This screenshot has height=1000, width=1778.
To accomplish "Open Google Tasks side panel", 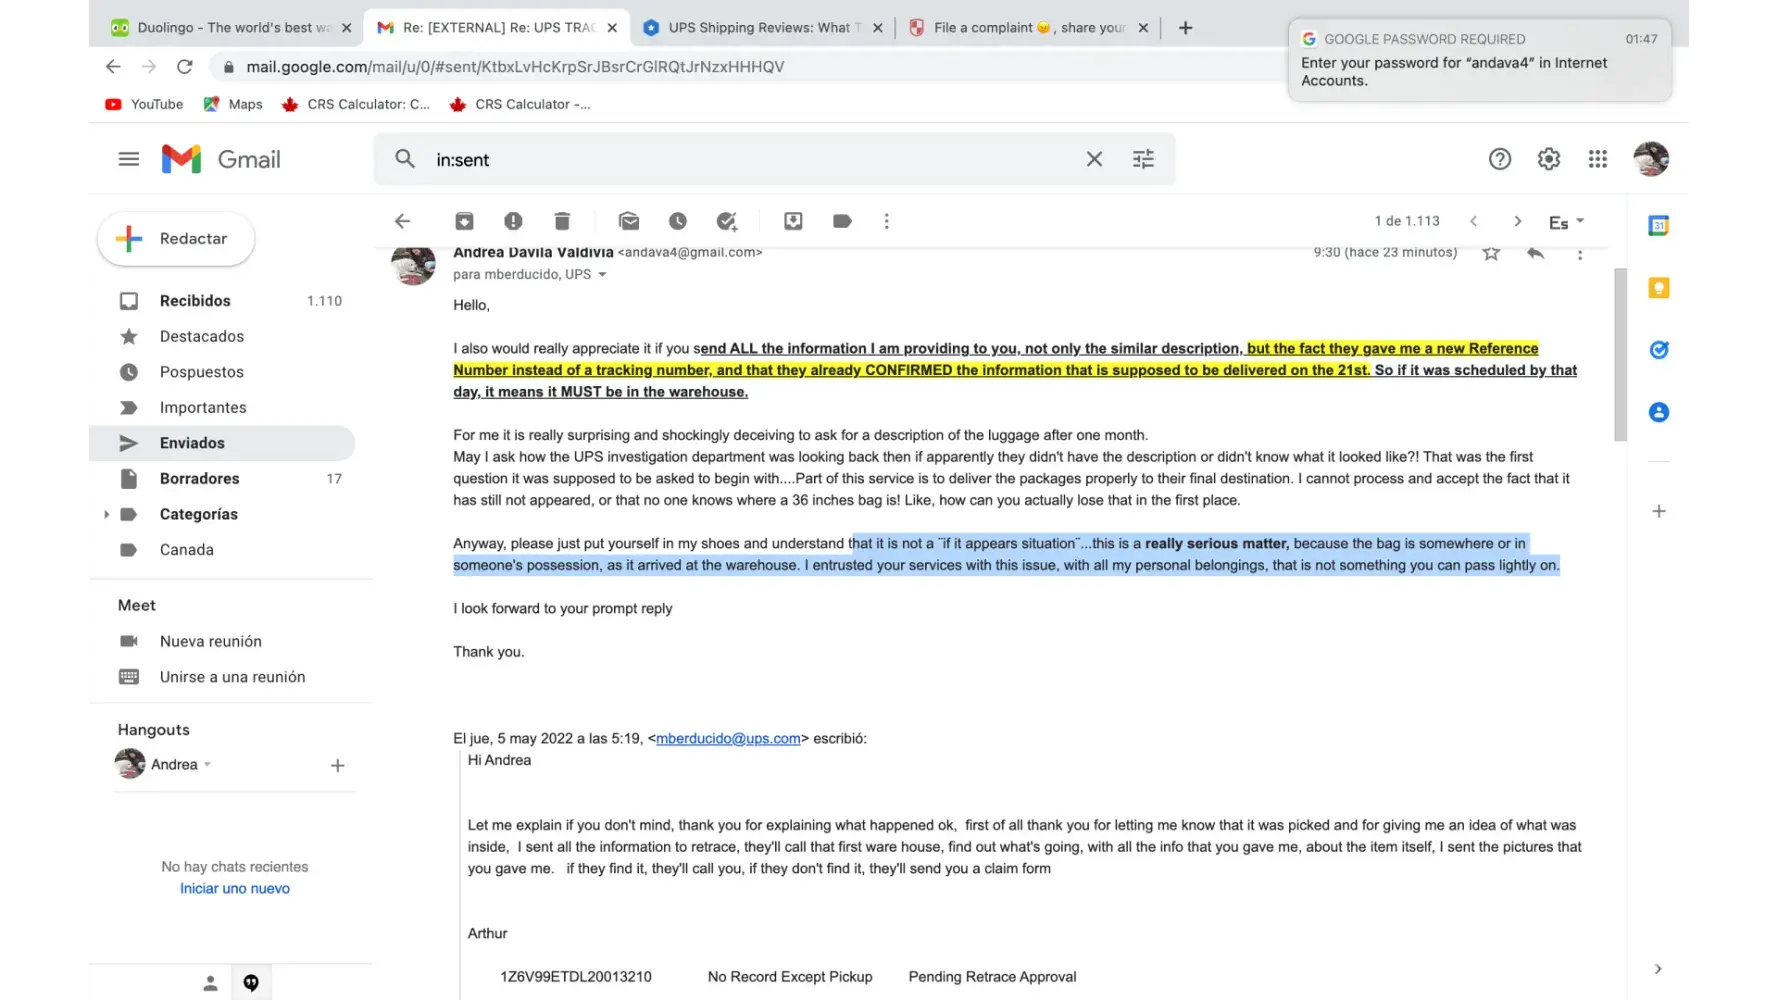I will [x=1658, y=350].
